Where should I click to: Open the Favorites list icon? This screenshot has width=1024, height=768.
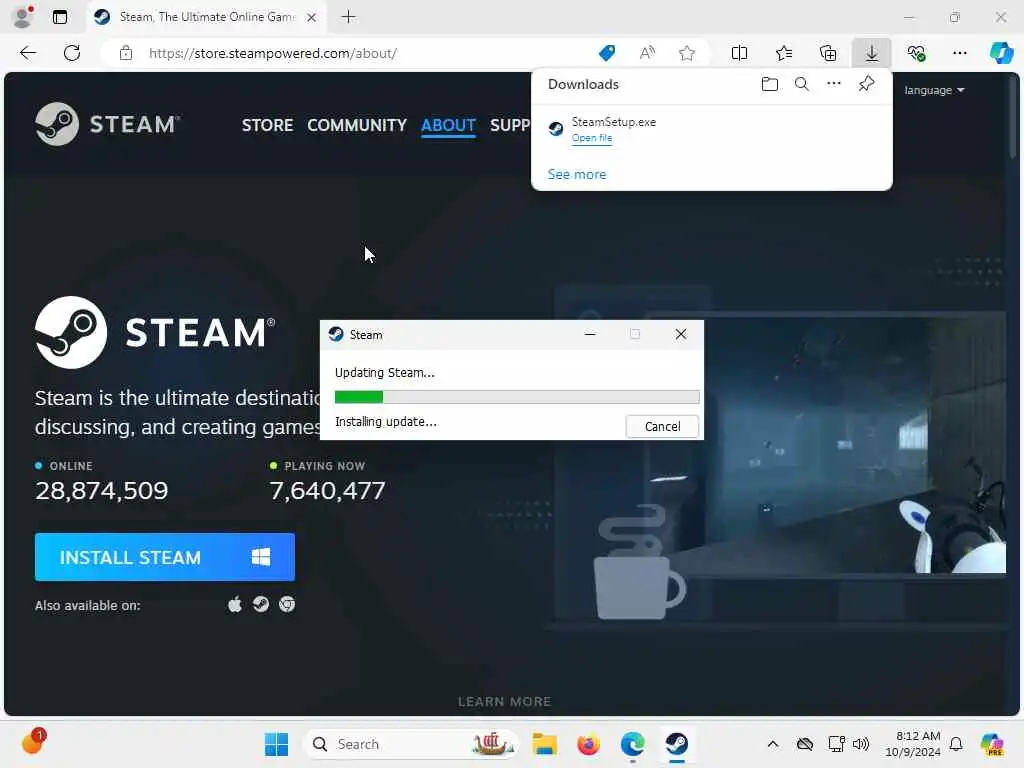(784, 53)
